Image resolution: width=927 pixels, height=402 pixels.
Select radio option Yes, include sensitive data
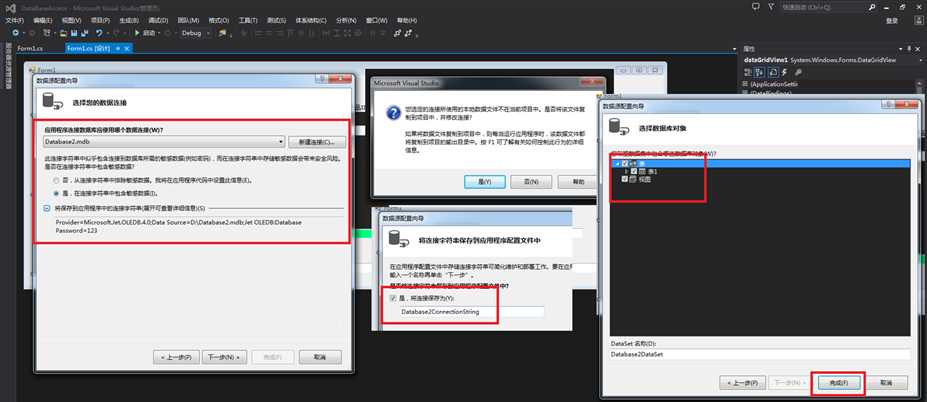(57, 193)
